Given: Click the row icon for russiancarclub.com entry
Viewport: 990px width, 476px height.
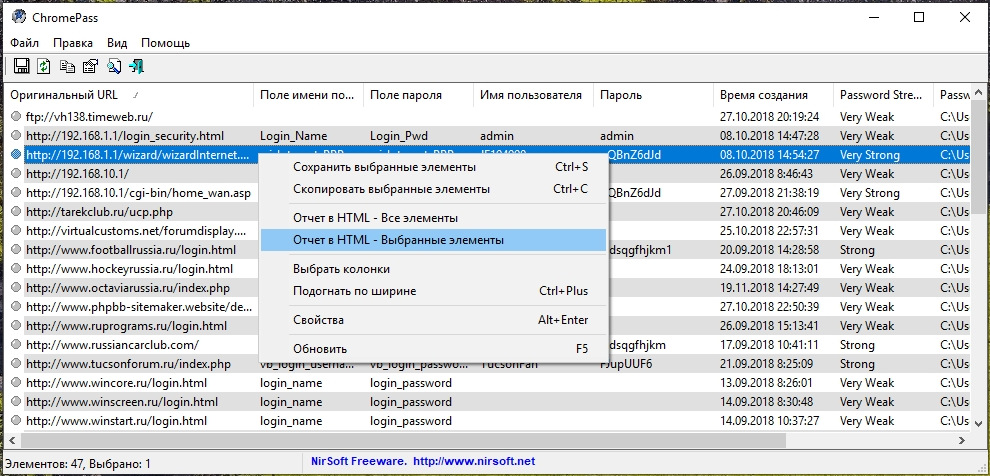Looking at the screenshot, I should pyautogui.click(x=16, y=345).
